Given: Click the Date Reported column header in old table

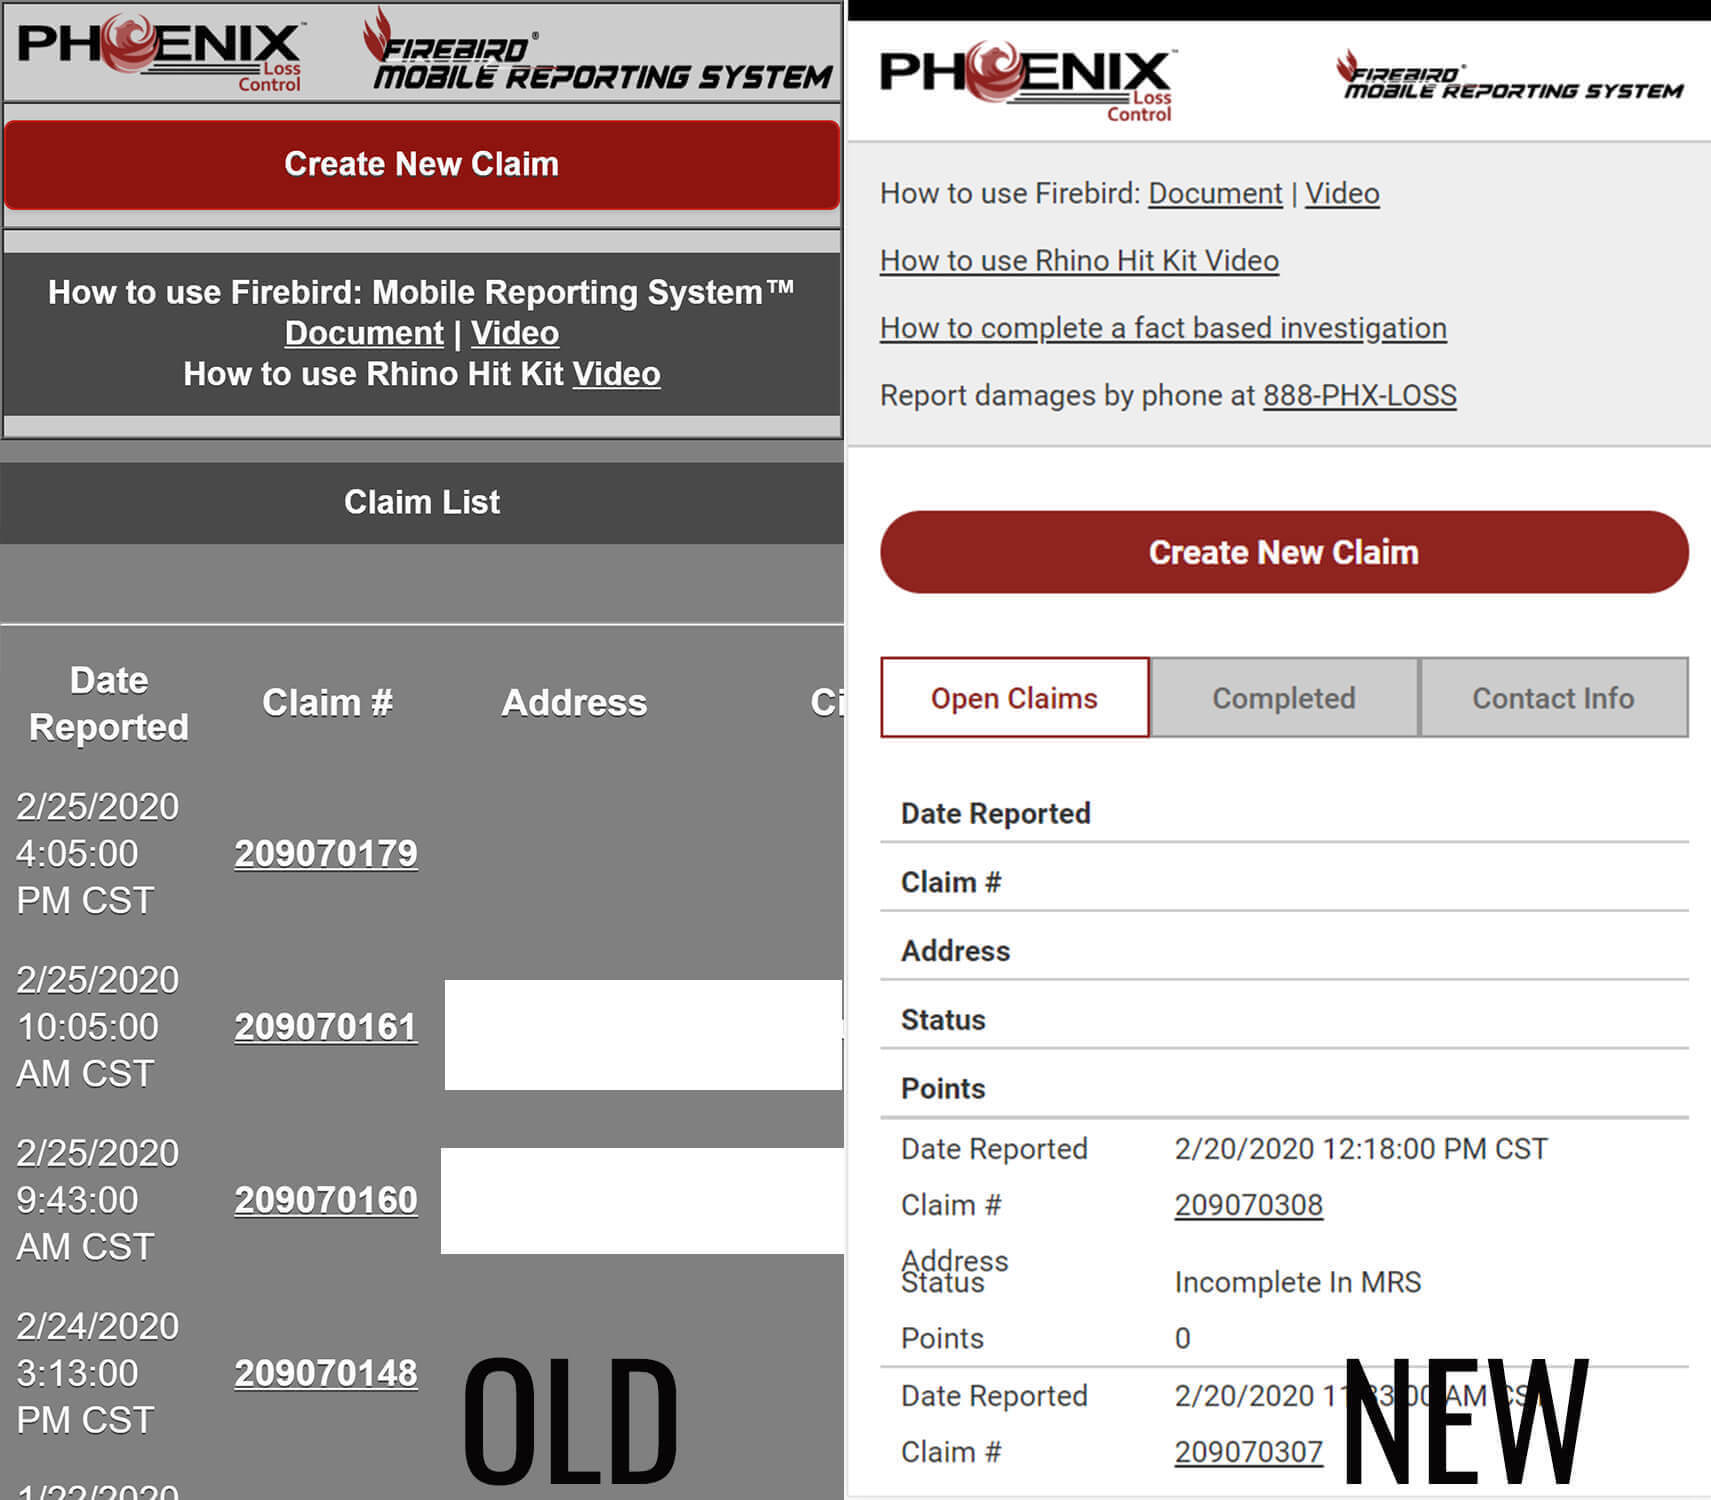Looking at the screenshot, I should pos(109,703).
